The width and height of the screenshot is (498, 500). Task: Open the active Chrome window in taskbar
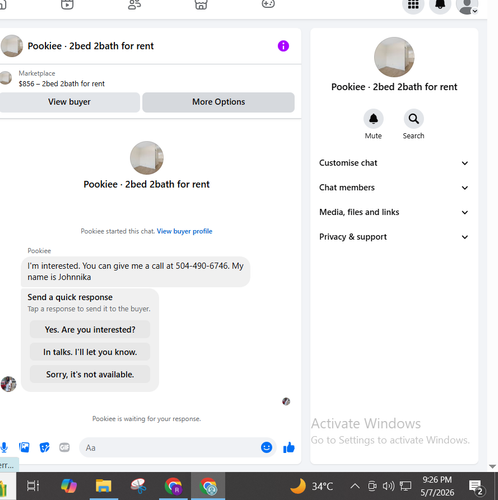pos(208,486)
